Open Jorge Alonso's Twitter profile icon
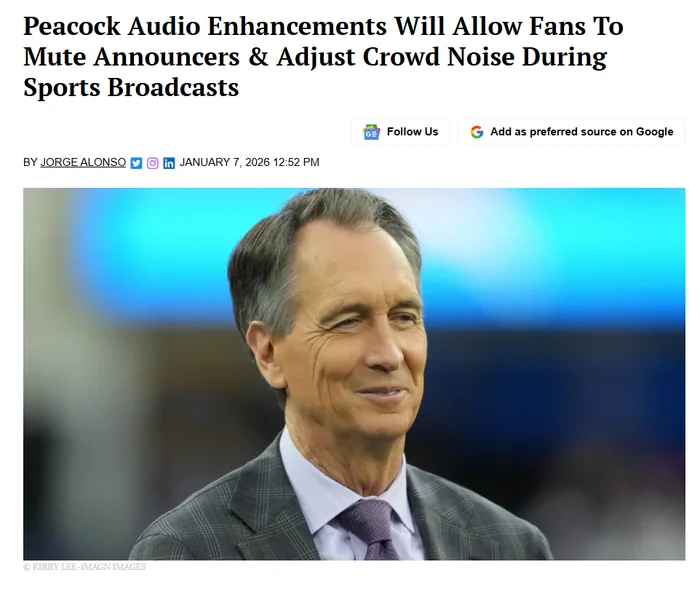The height and width of the screenshot is (602, 700). tap(136, 163)
